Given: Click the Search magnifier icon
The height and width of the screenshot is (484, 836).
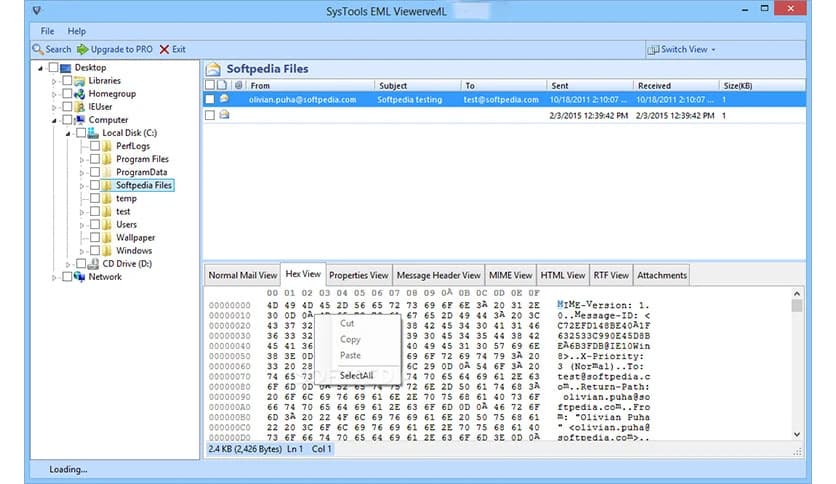Looking at the screenshot, I should pyautogui.click(x=38, y=50).
